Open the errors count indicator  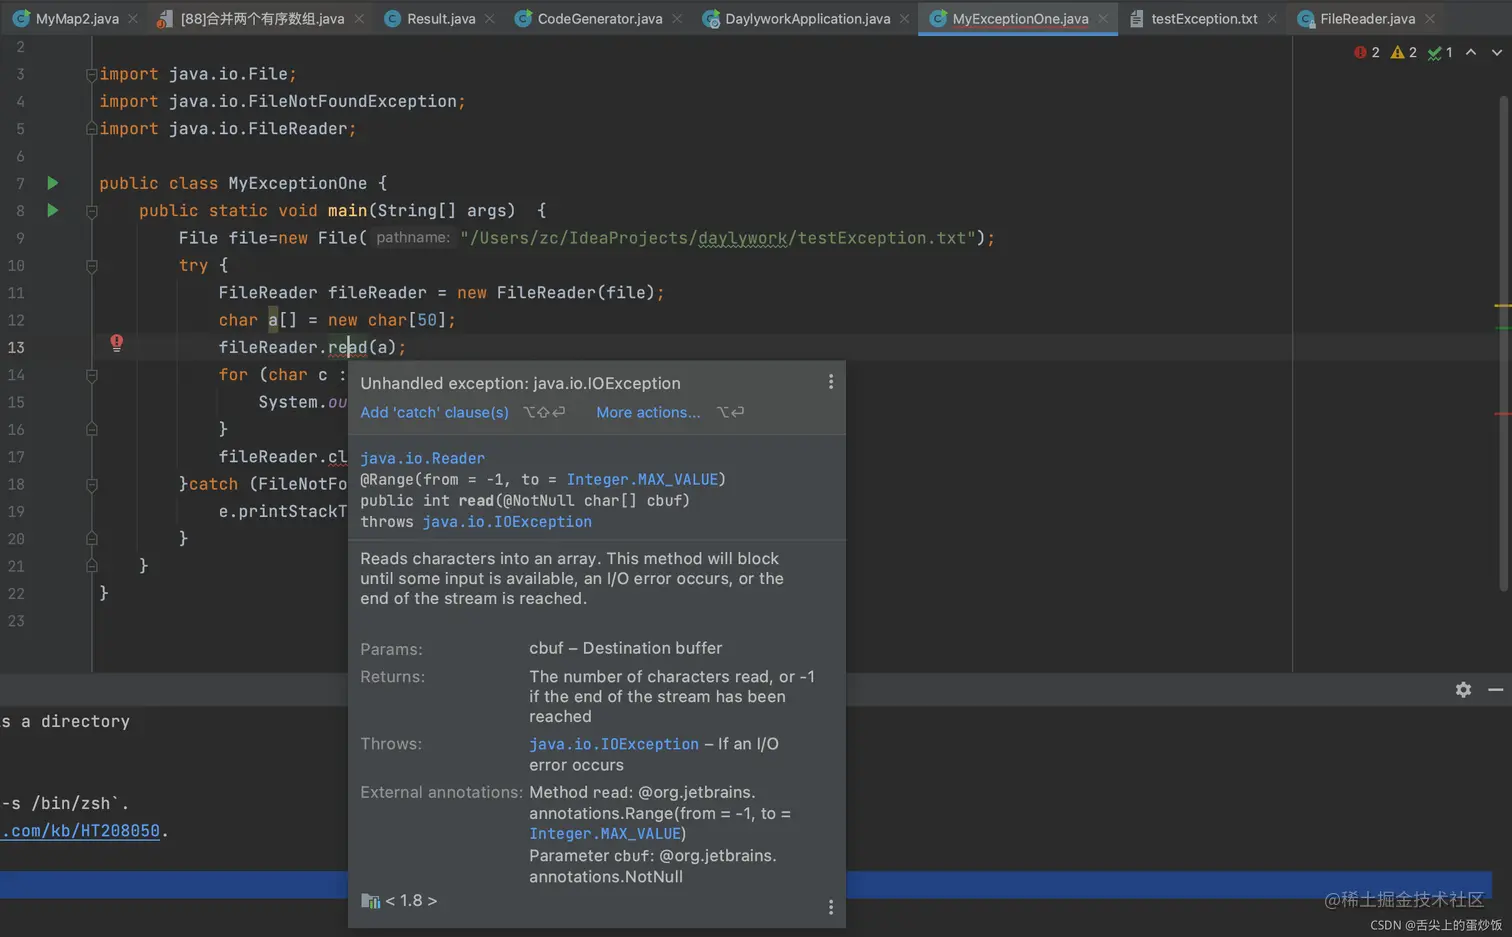(1367, 52)
